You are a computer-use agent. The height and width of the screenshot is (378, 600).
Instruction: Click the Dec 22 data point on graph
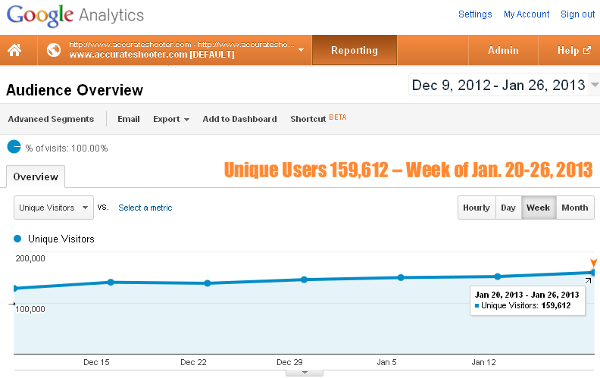pyautogui.click(x=207, y=284)
